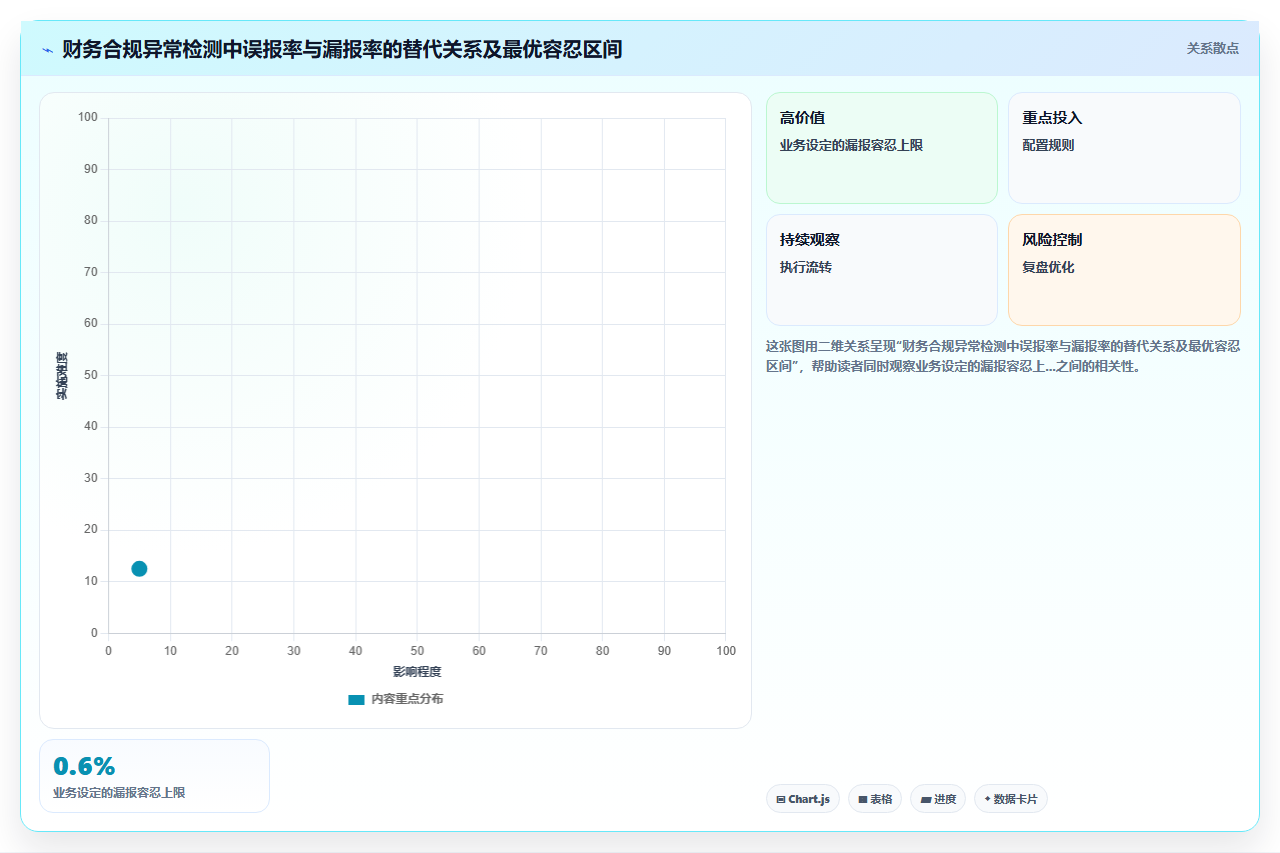This screenshot has width=1280, height=853.
Task: Click the Chart.js tag chip
Action: [x=803, y=799]
